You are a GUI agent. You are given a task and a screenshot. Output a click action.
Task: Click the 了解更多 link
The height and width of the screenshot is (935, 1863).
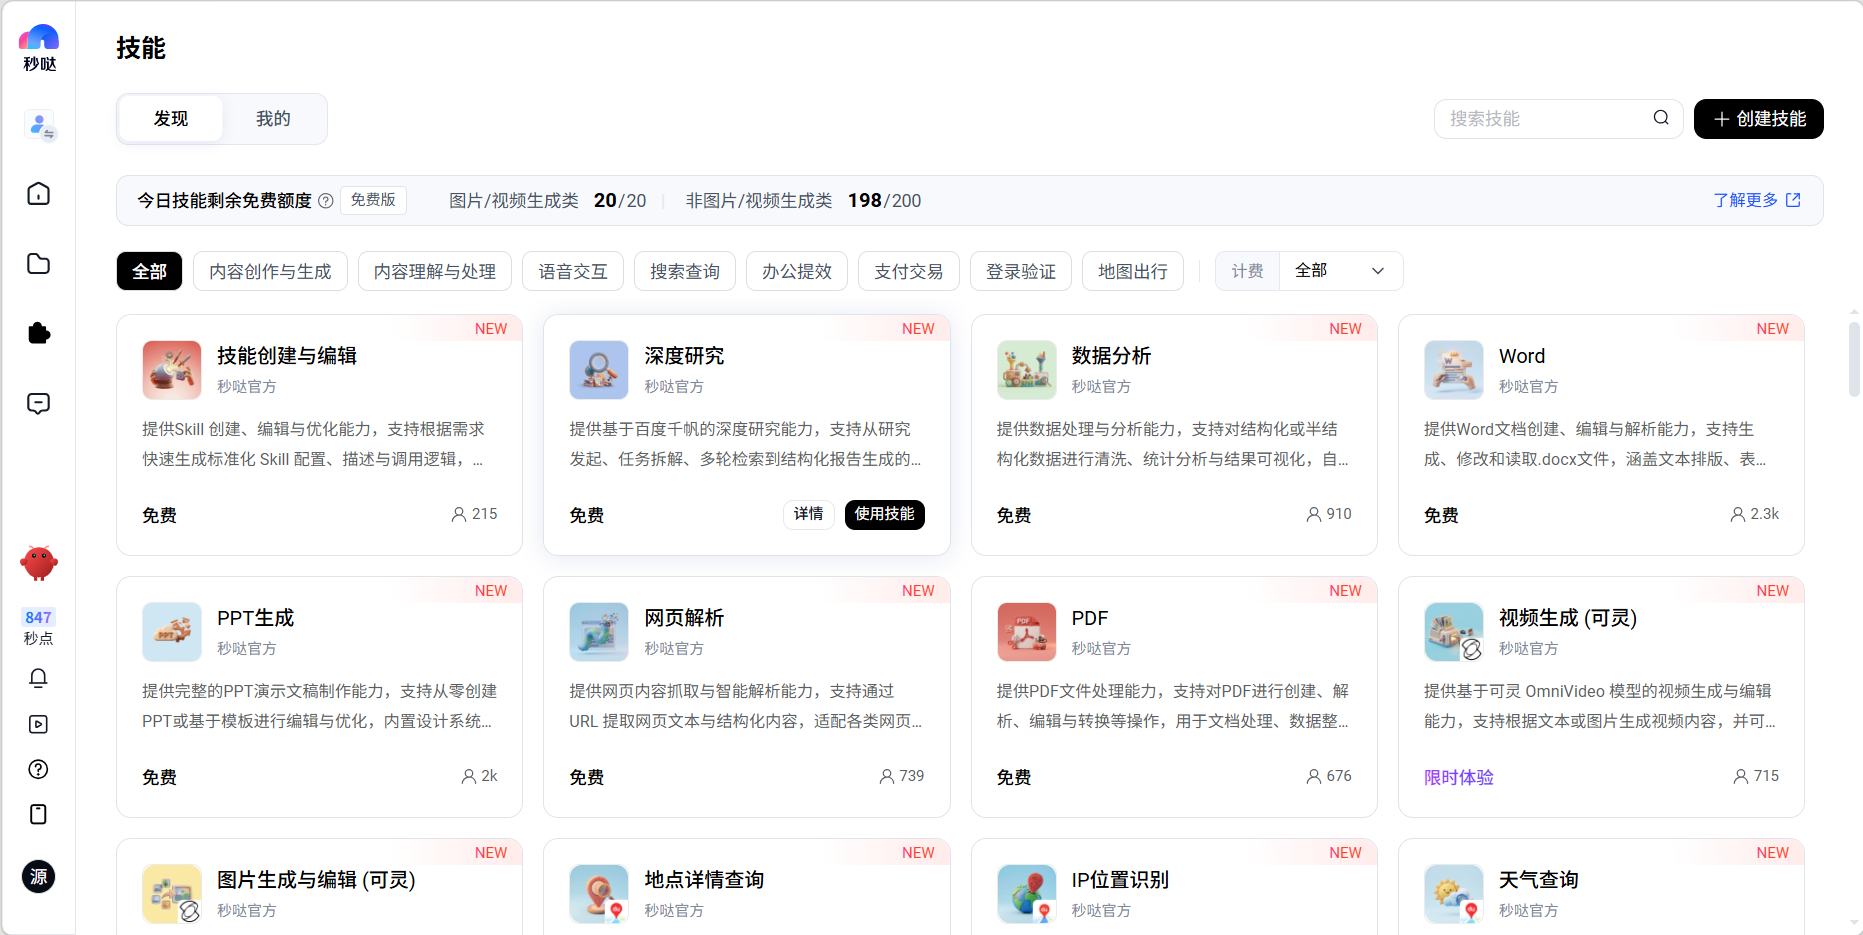pyautogui.click(x=1757, y=200)
